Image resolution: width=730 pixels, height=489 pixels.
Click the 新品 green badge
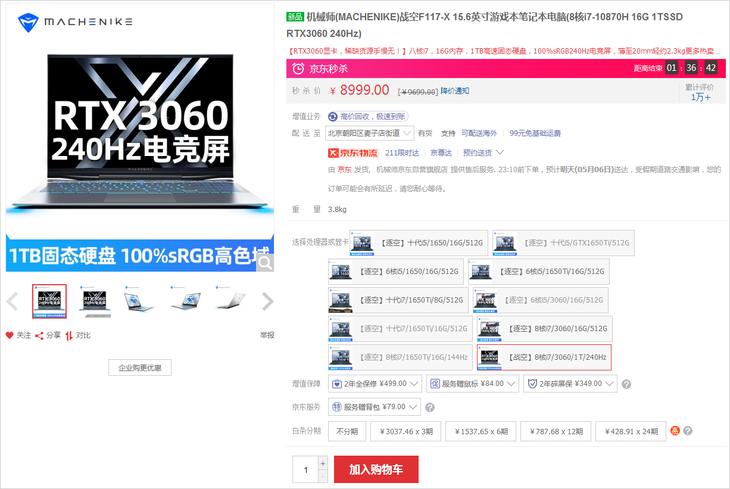coord(295,17)
